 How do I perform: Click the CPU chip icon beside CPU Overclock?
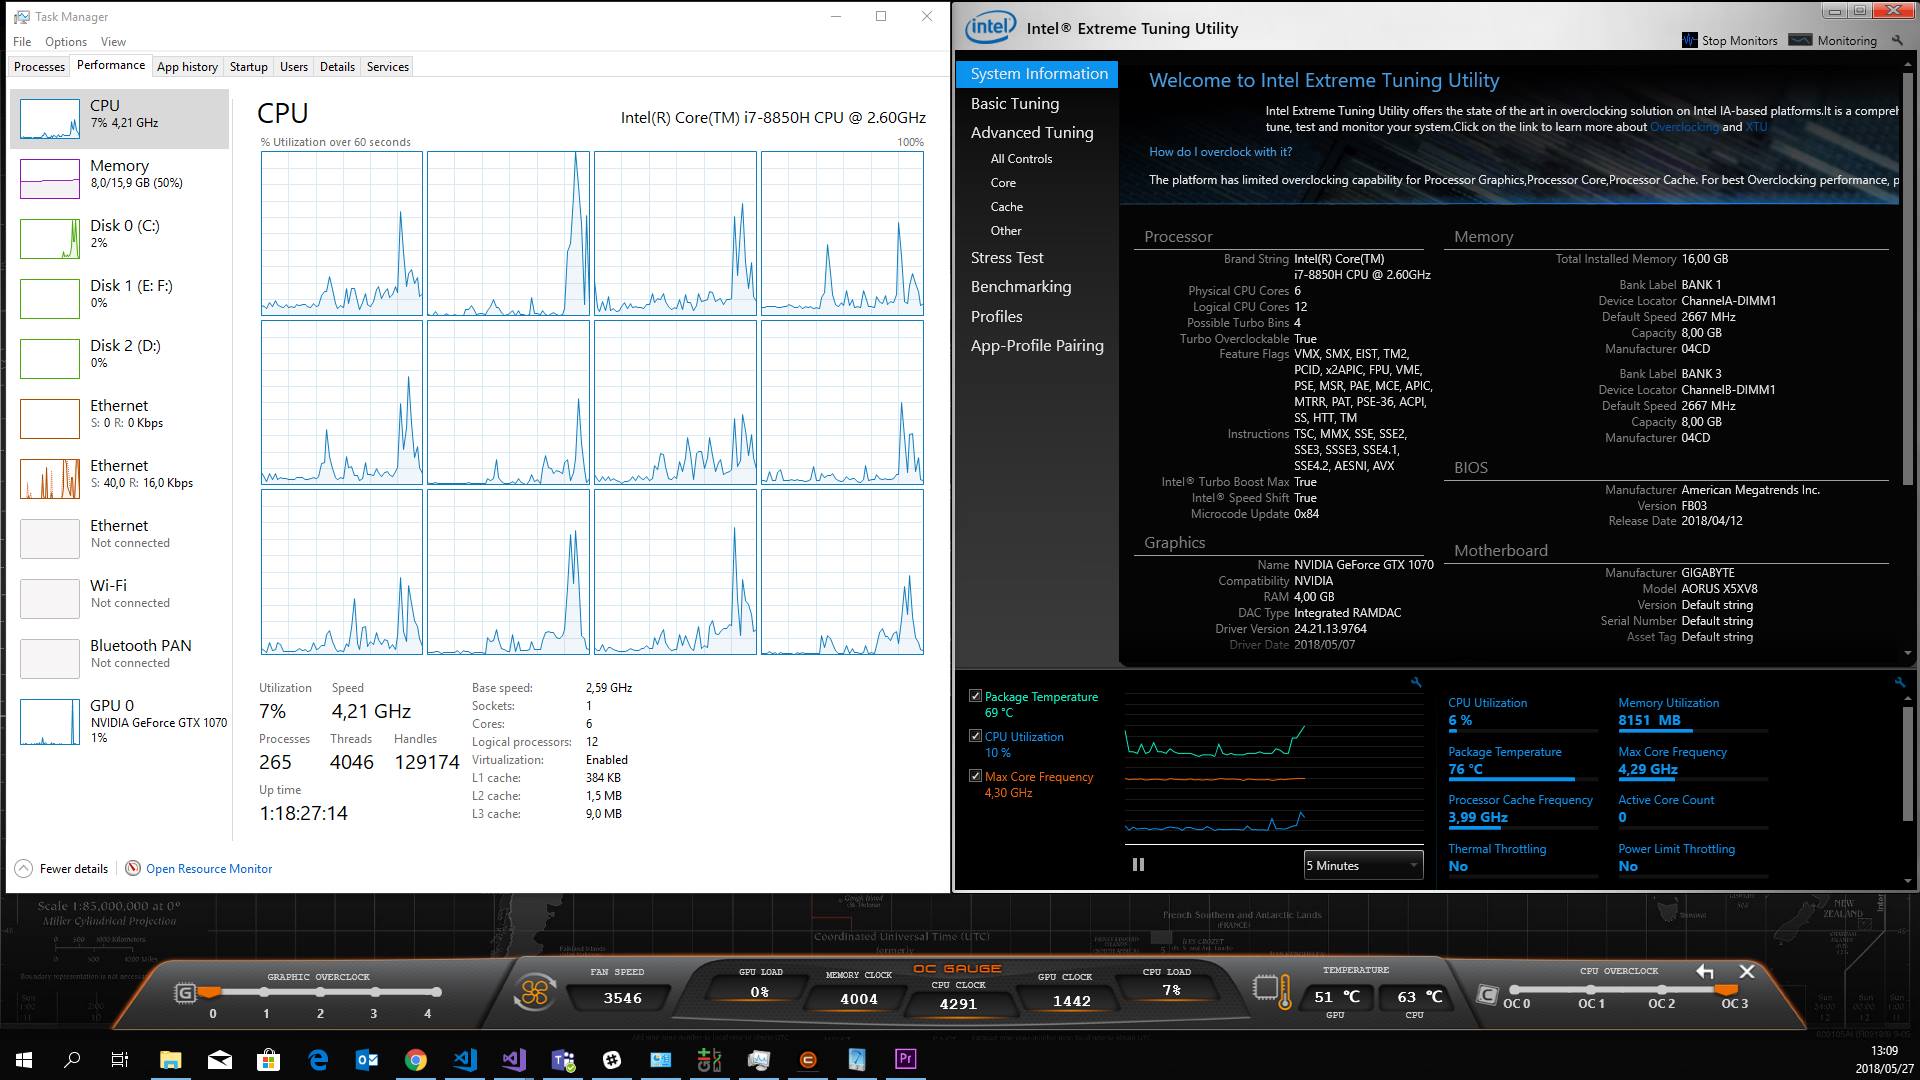[1488, 995]
